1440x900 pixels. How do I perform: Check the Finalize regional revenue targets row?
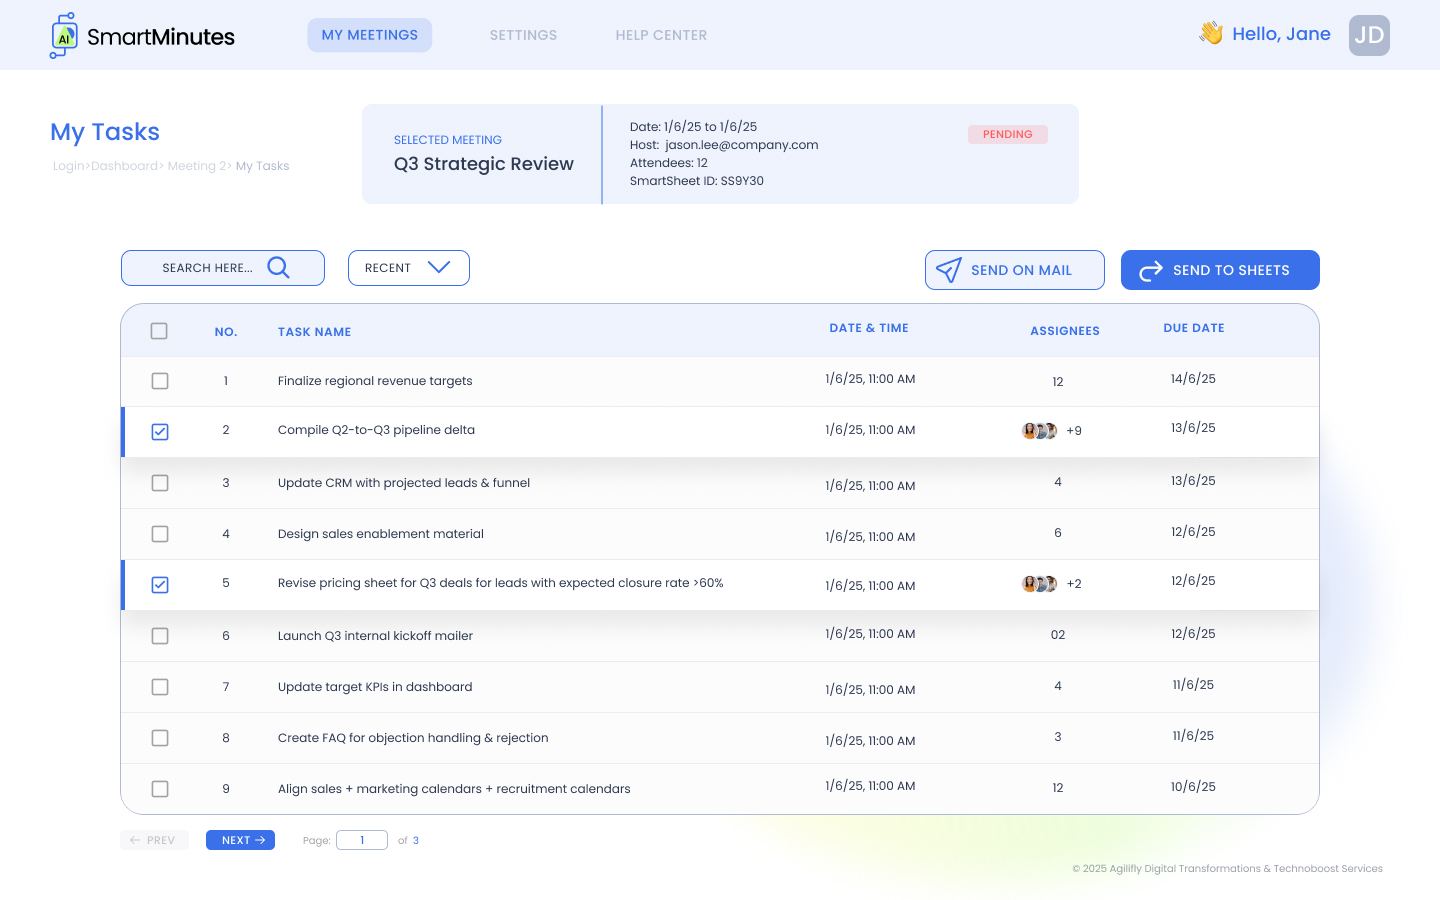[160, 381]
